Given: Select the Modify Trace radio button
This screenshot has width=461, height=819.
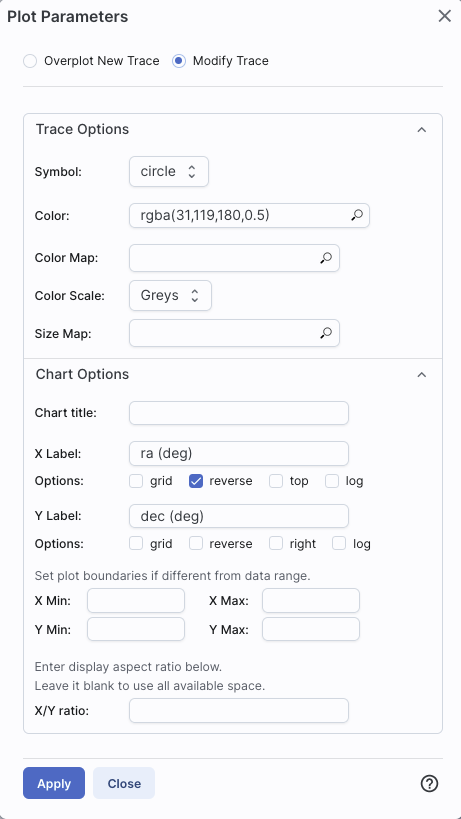Looking at the screenshot, I should coord(179,61).
